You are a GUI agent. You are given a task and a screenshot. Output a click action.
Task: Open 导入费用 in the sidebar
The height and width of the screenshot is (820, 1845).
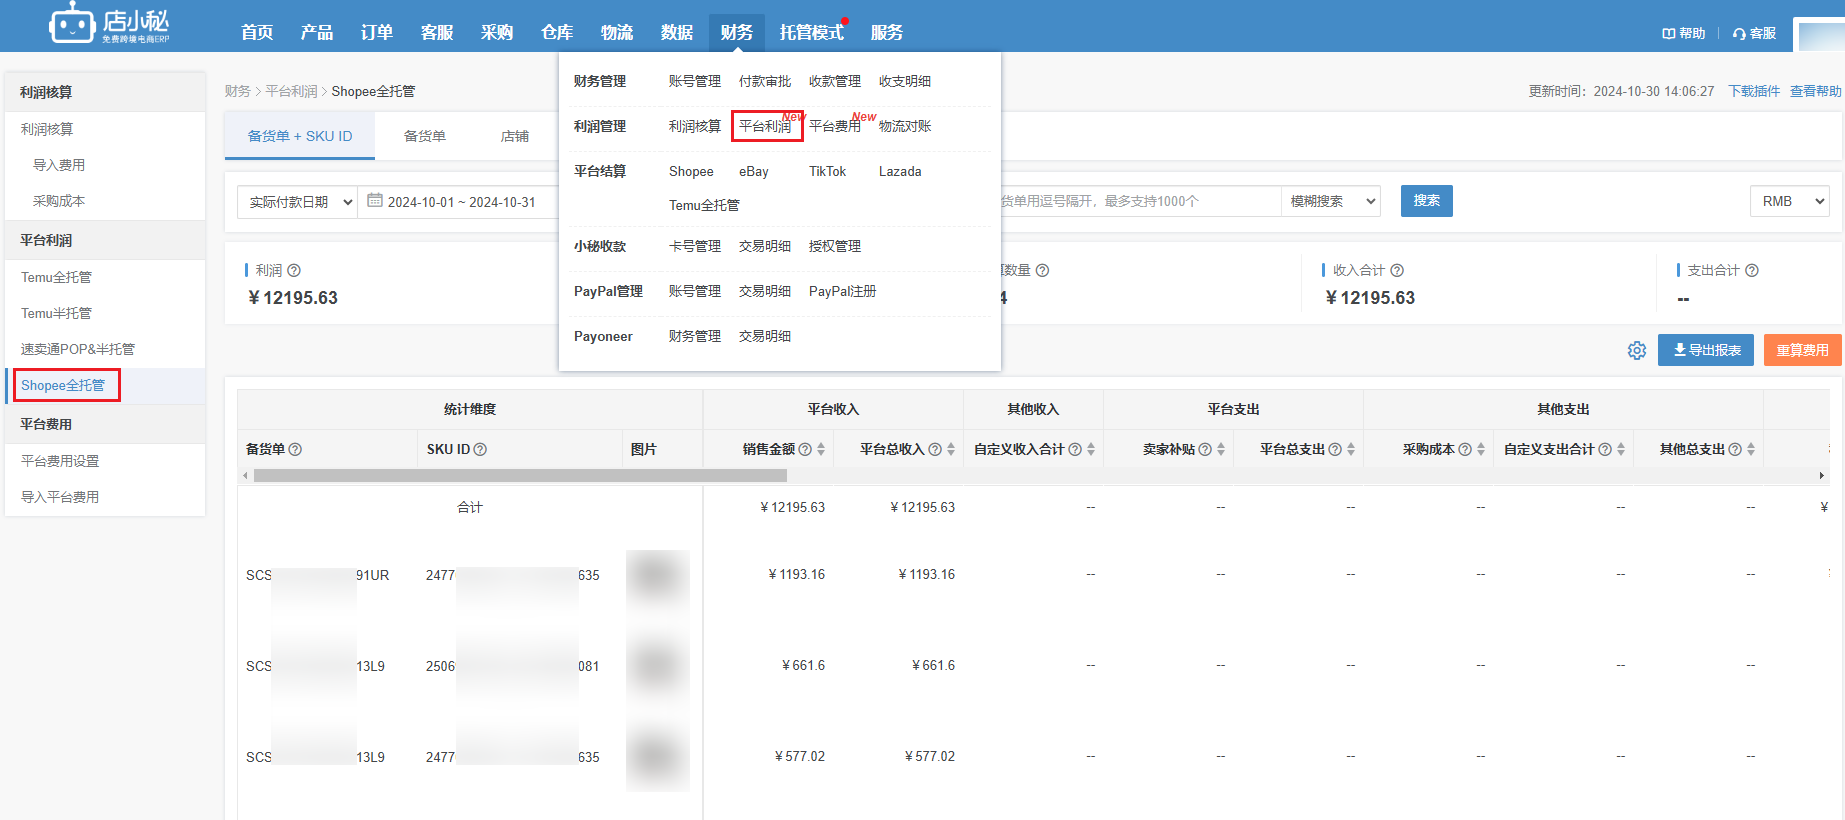tap(59, 165)
